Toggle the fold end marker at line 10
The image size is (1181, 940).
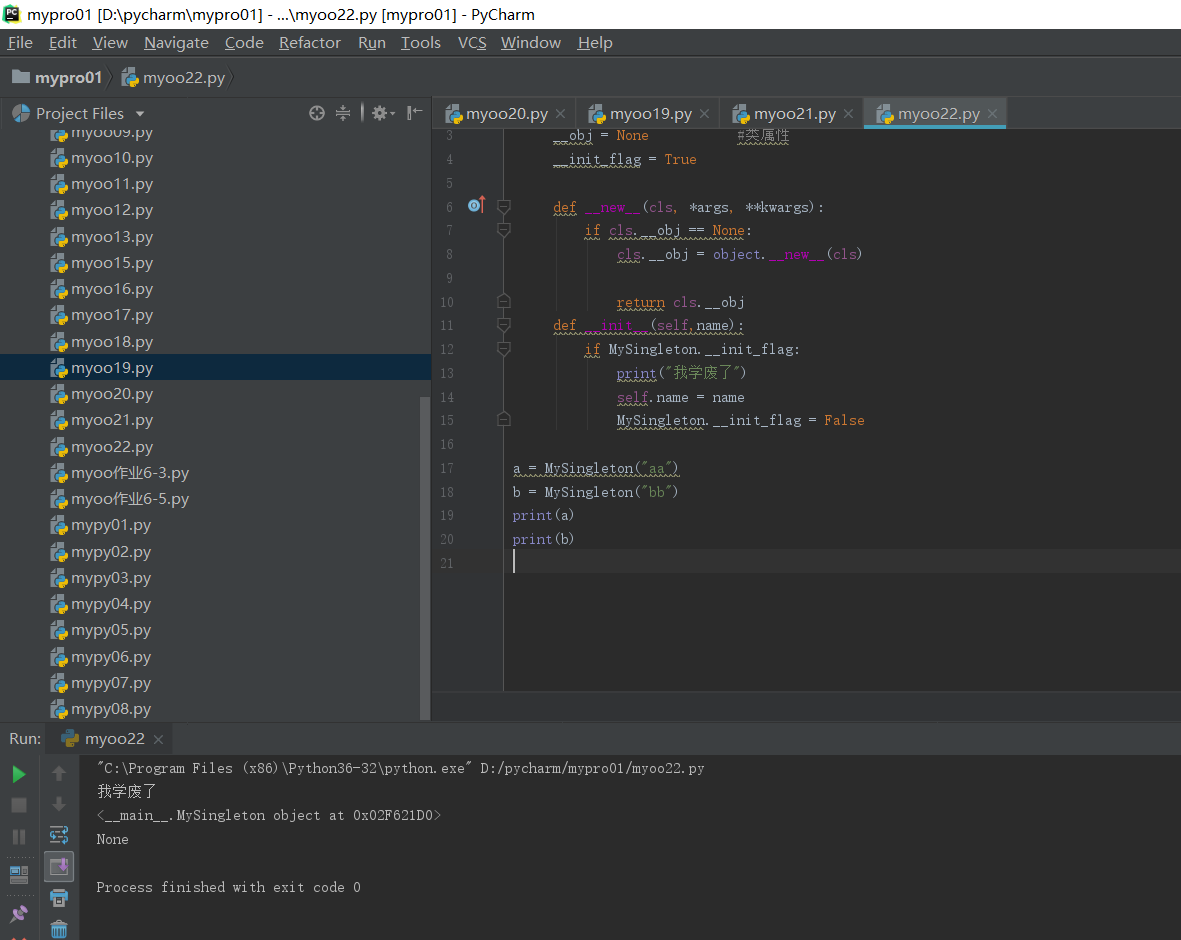[x=504, y=301]
